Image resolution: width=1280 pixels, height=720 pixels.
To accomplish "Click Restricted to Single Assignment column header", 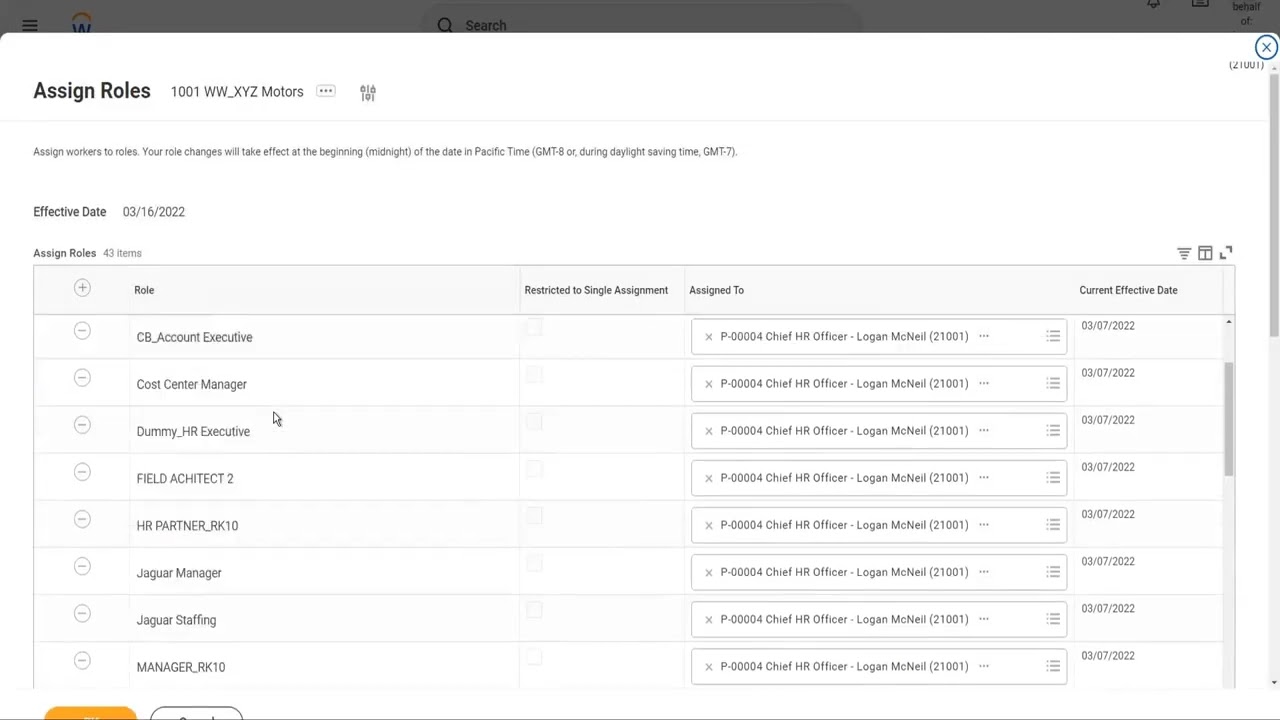I will 596,290.
